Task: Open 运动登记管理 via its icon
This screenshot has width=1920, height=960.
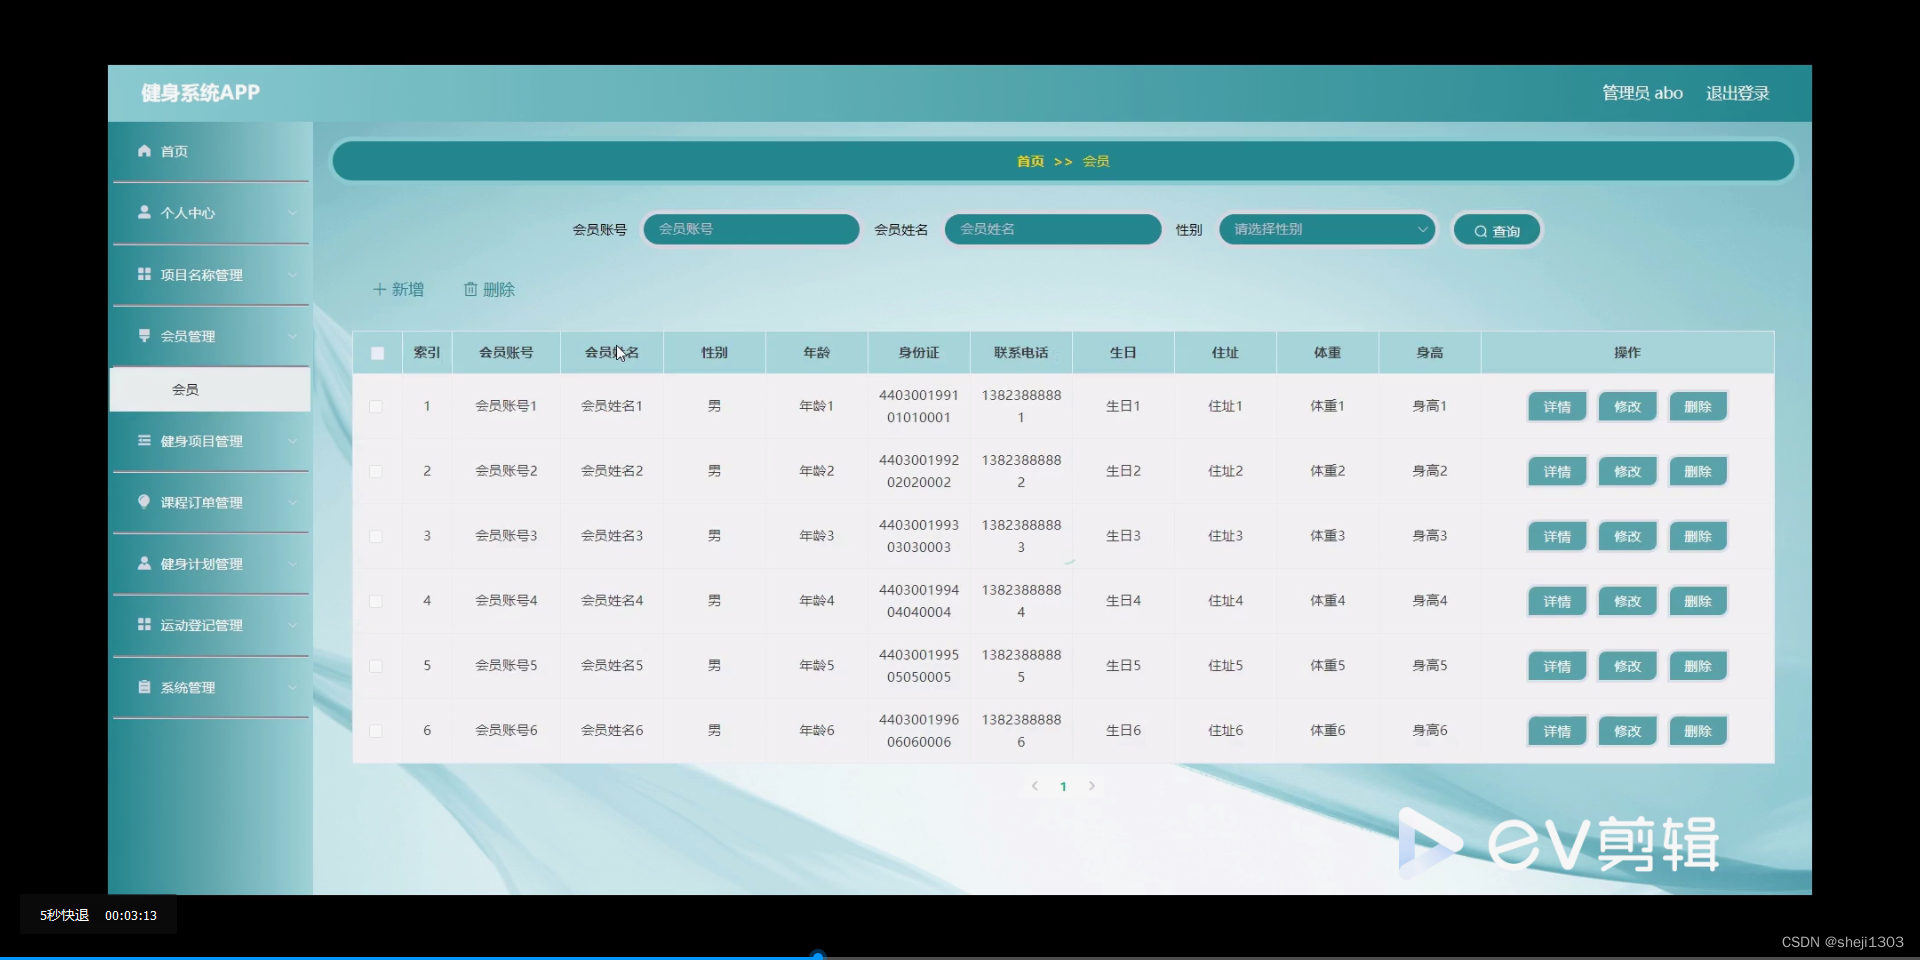Action: pyautogui.click(x=144, y=625)
